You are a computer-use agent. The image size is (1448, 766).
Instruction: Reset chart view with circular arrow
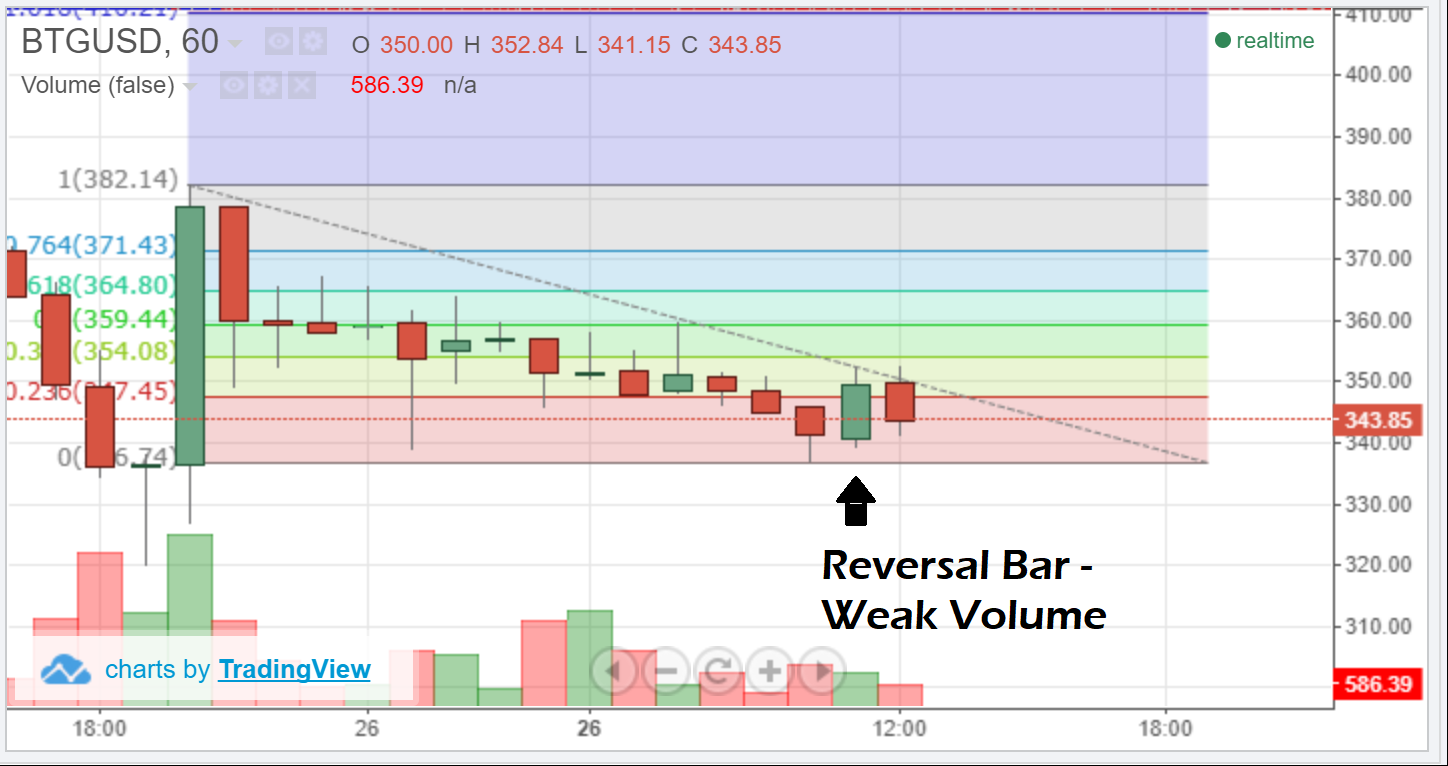click(717, 671)
